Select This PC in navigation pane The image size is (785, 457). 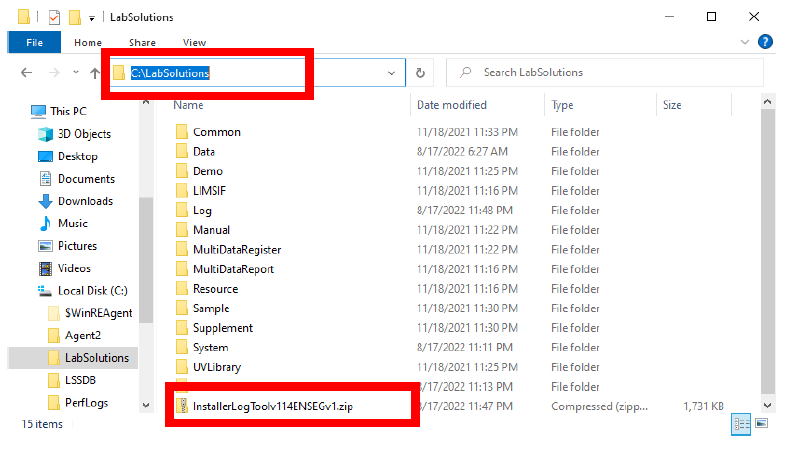coord(59,111)
